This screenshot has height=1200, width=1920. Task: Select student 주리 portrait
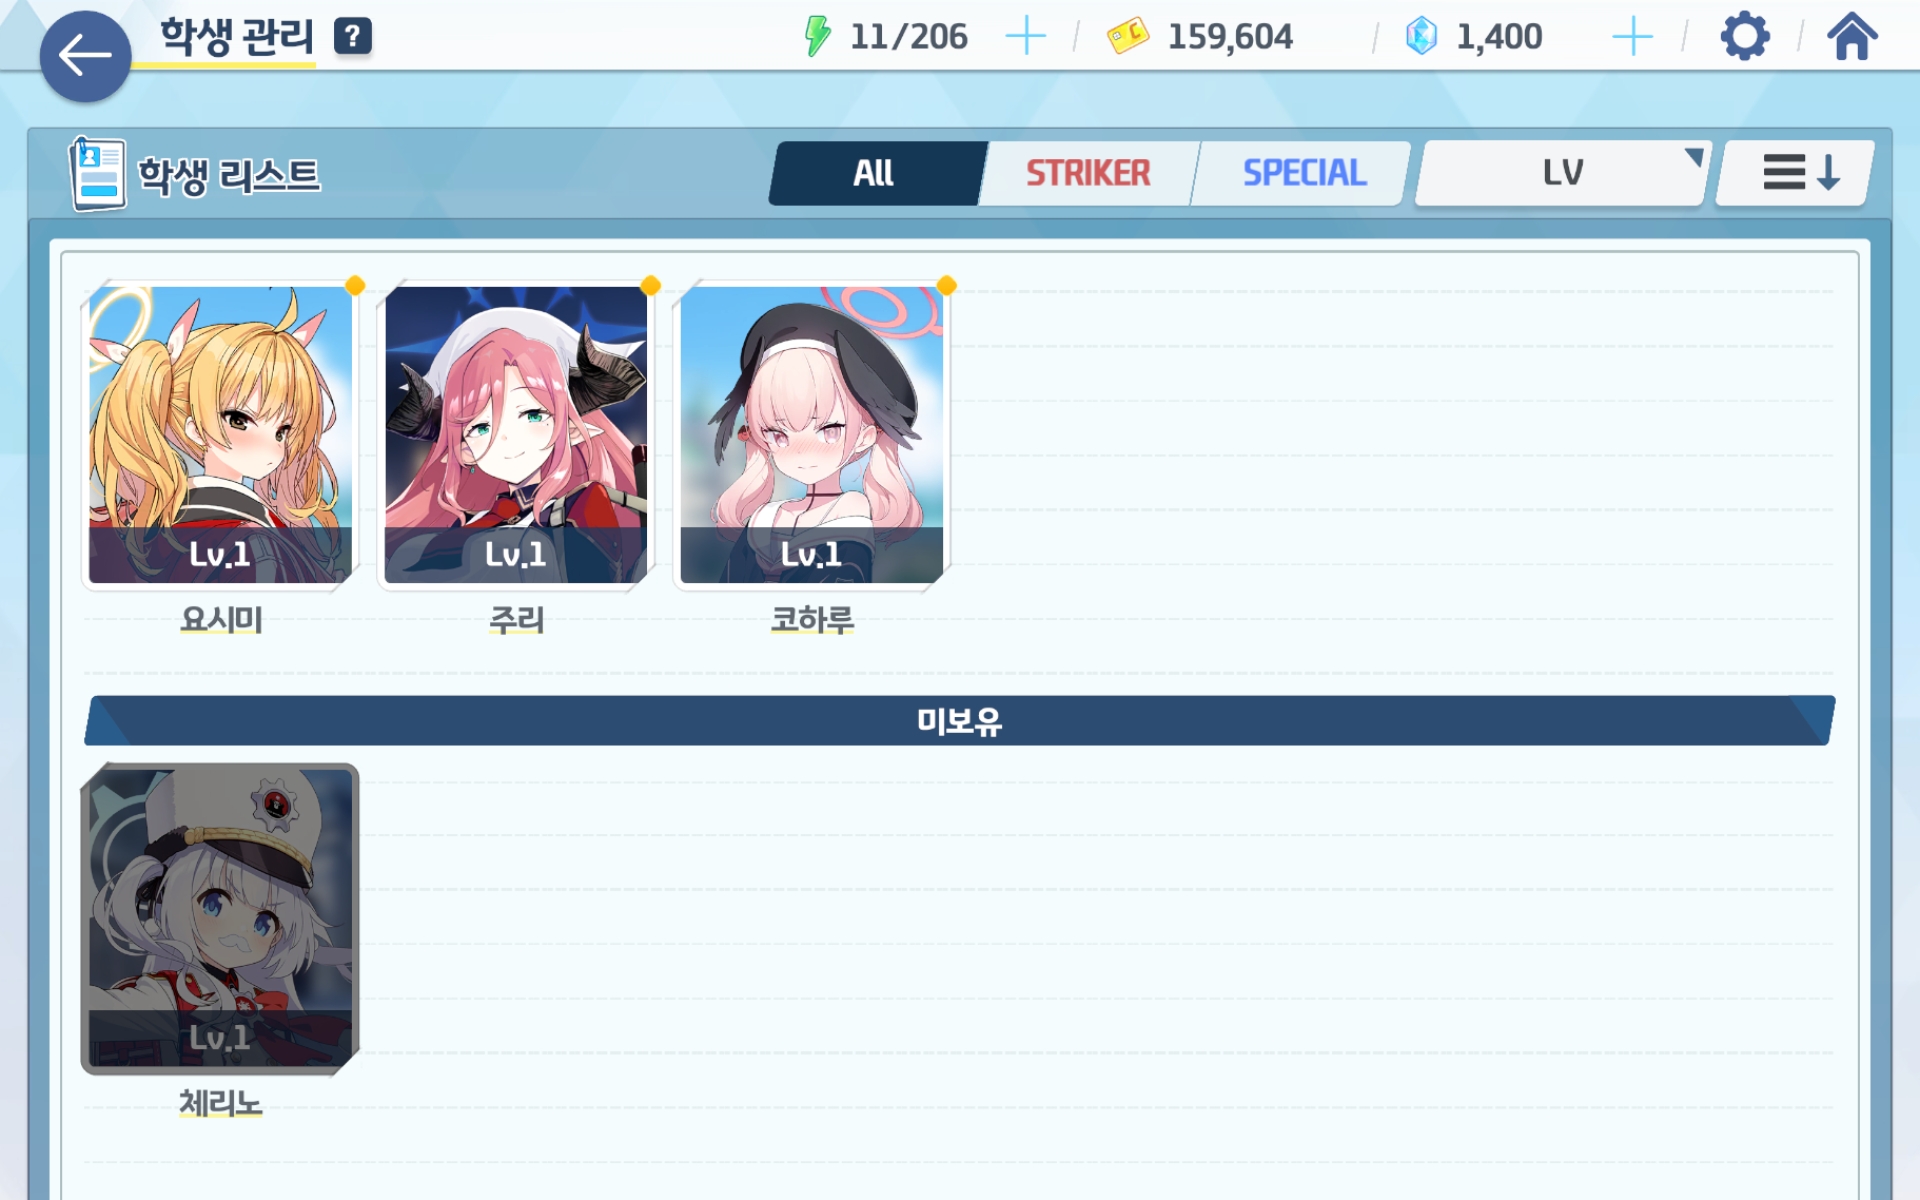[x=516, y=435]
